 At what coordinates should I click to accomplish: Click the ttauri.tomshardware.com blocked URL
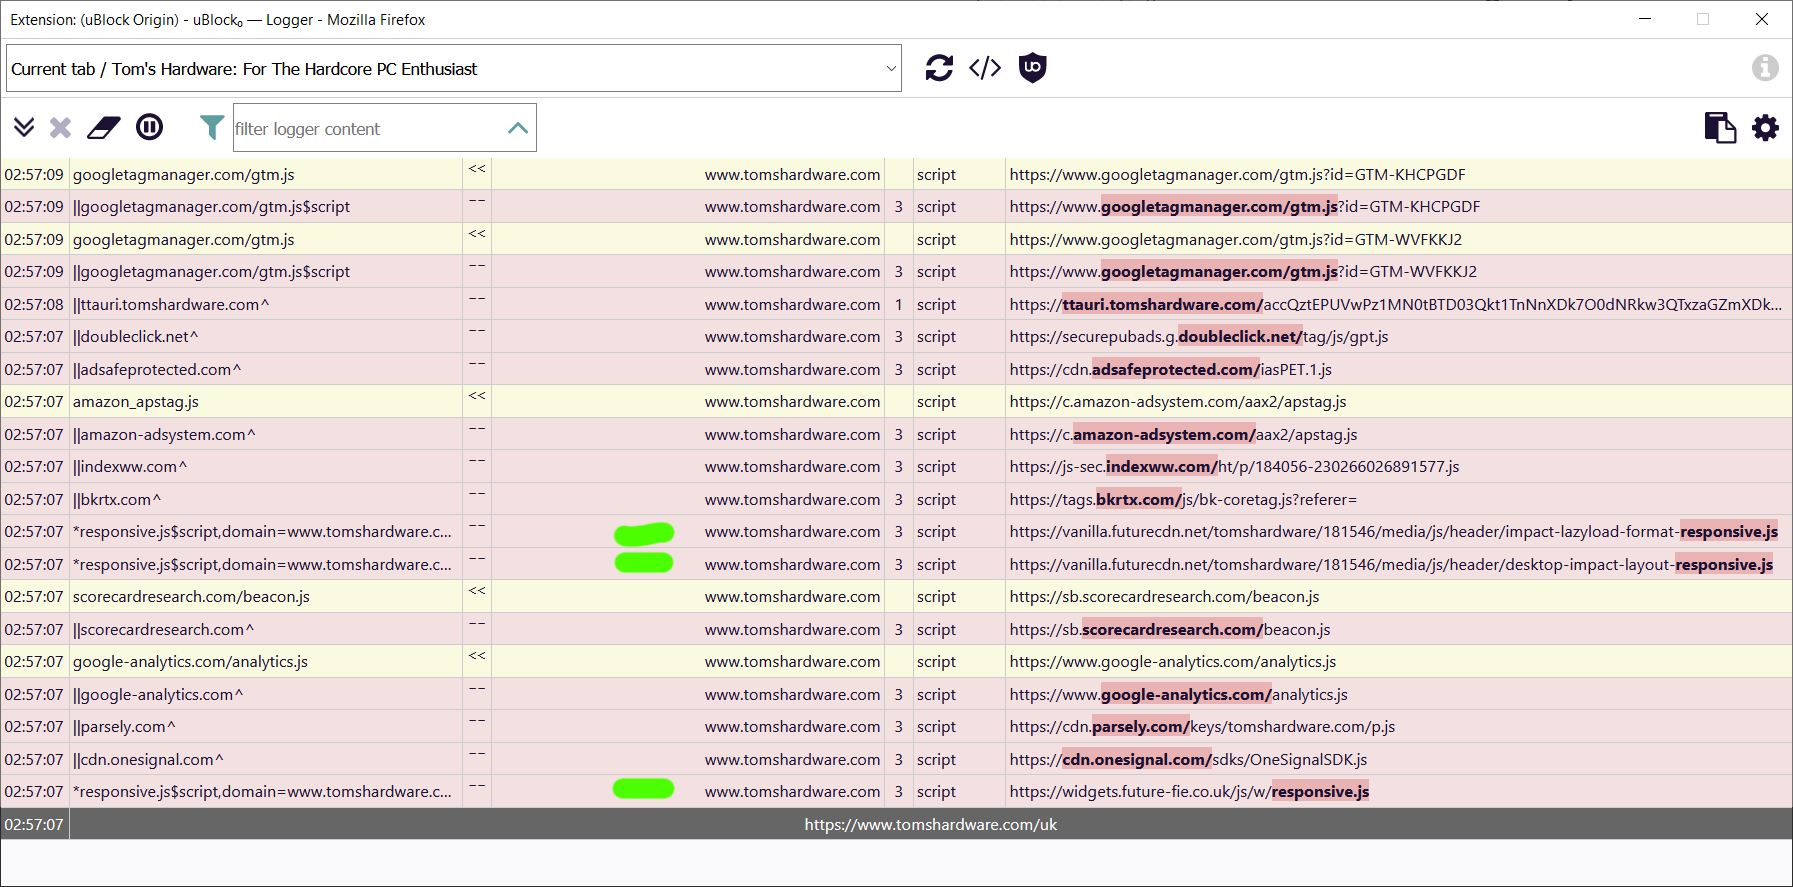pos(1398,305)
